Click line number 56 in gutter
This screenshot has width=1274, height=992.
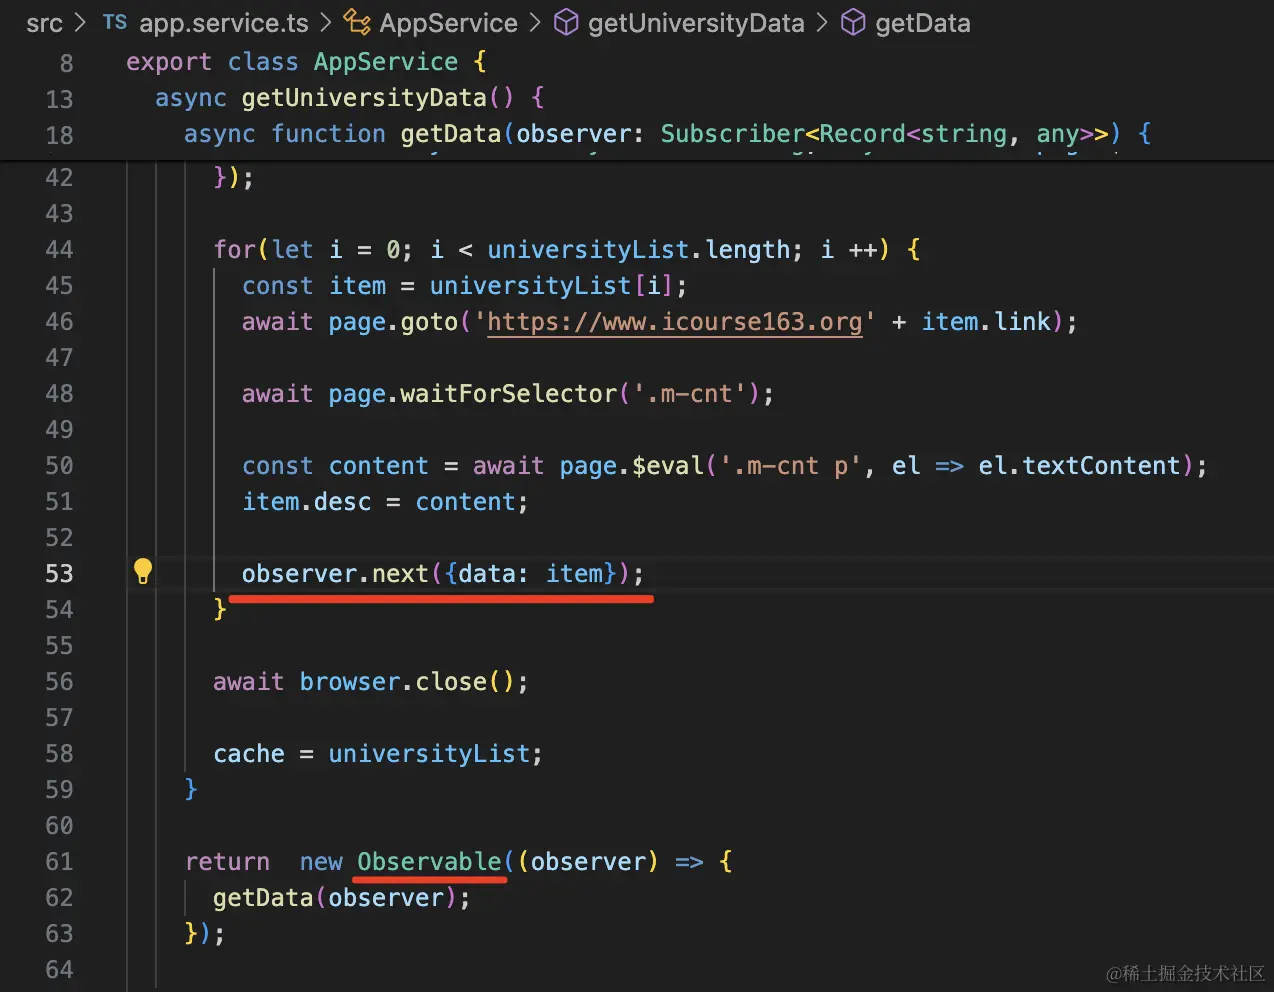[59, 682]
